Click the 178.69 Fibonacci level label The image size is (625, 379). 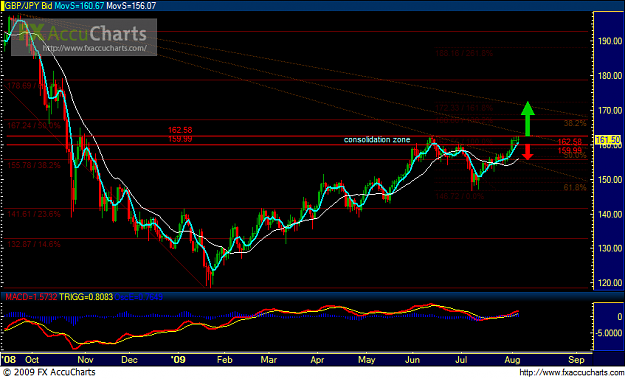click(x=25, y=86)
